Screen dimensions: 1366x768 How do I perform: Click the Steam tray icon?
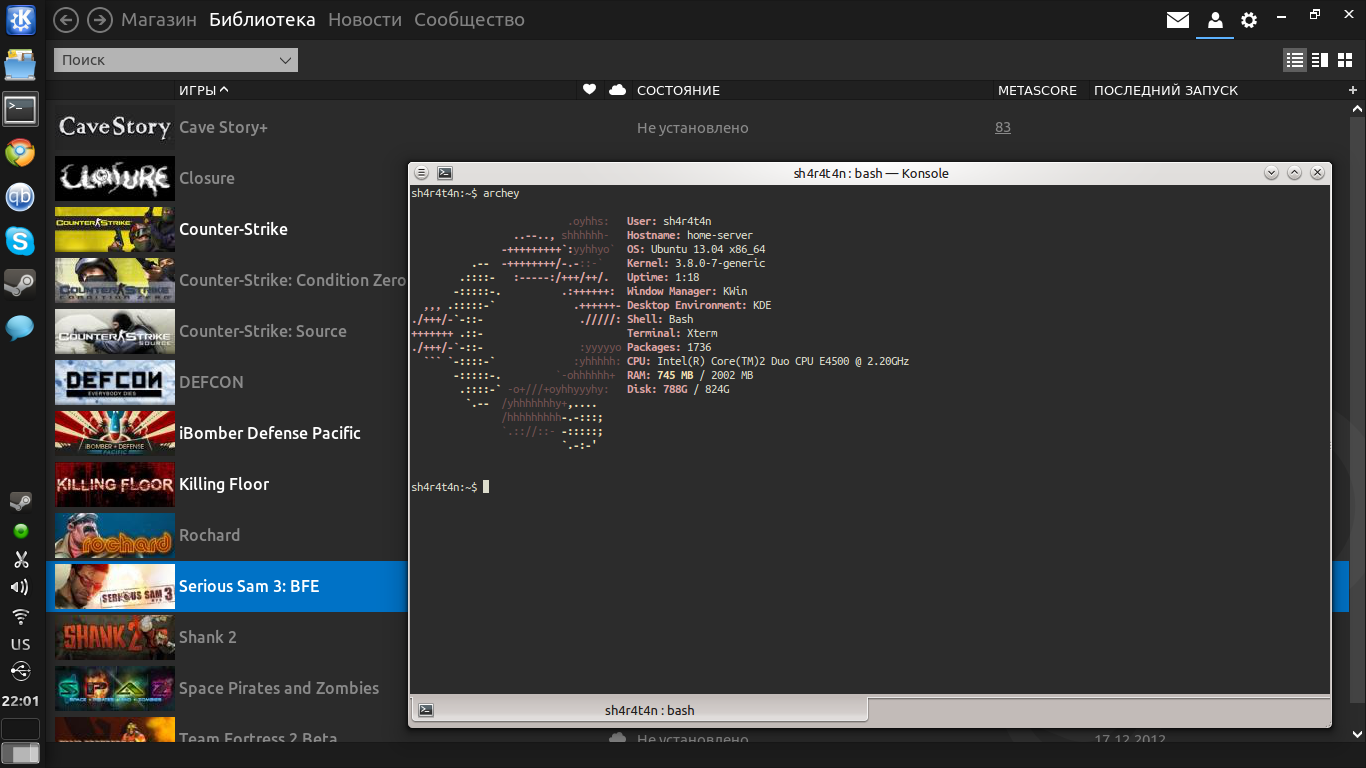(x=20, y=501)
